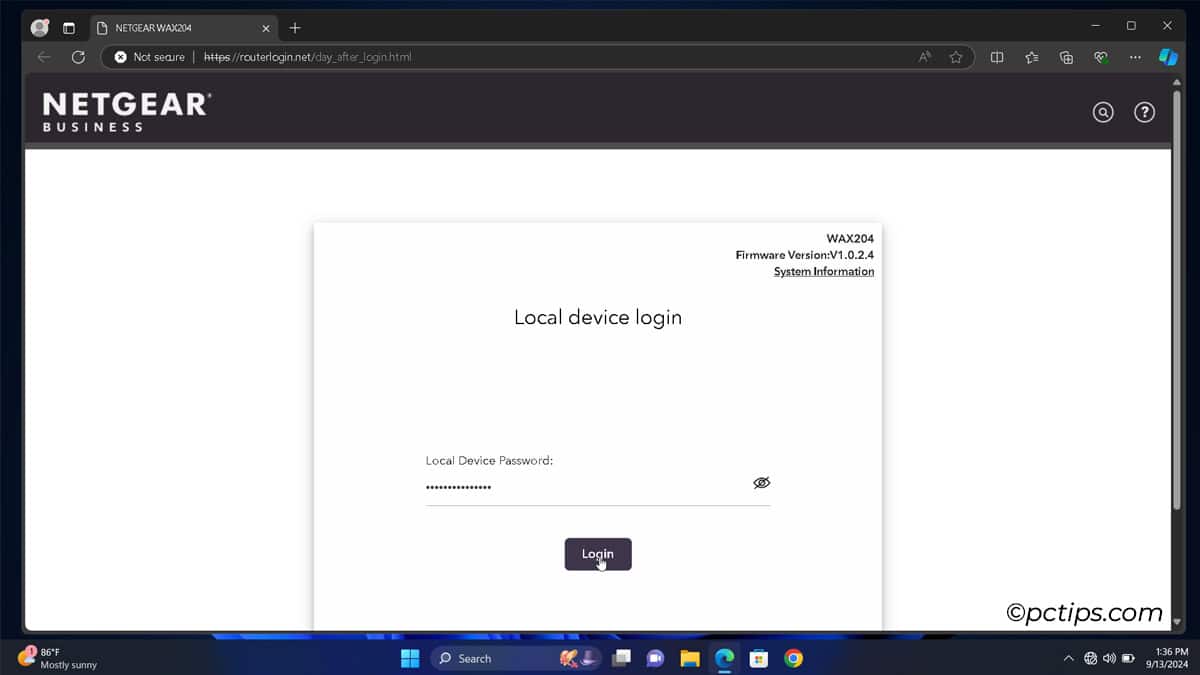1200x675 pixels.
Task: Open the Edge Collections icon
Action: (1066, 57)
